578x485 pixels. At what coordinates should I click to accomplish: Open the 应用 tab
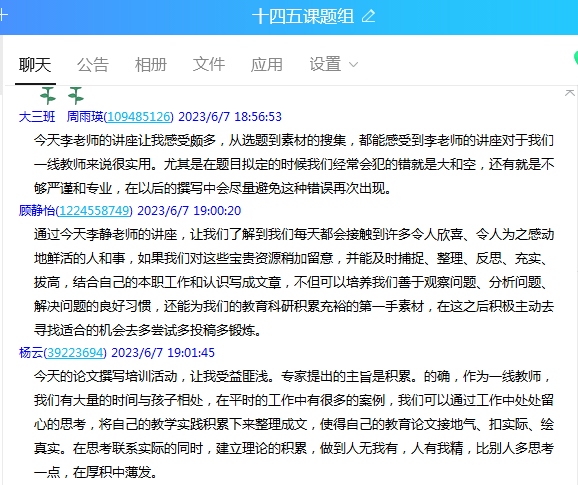(267, 65)
